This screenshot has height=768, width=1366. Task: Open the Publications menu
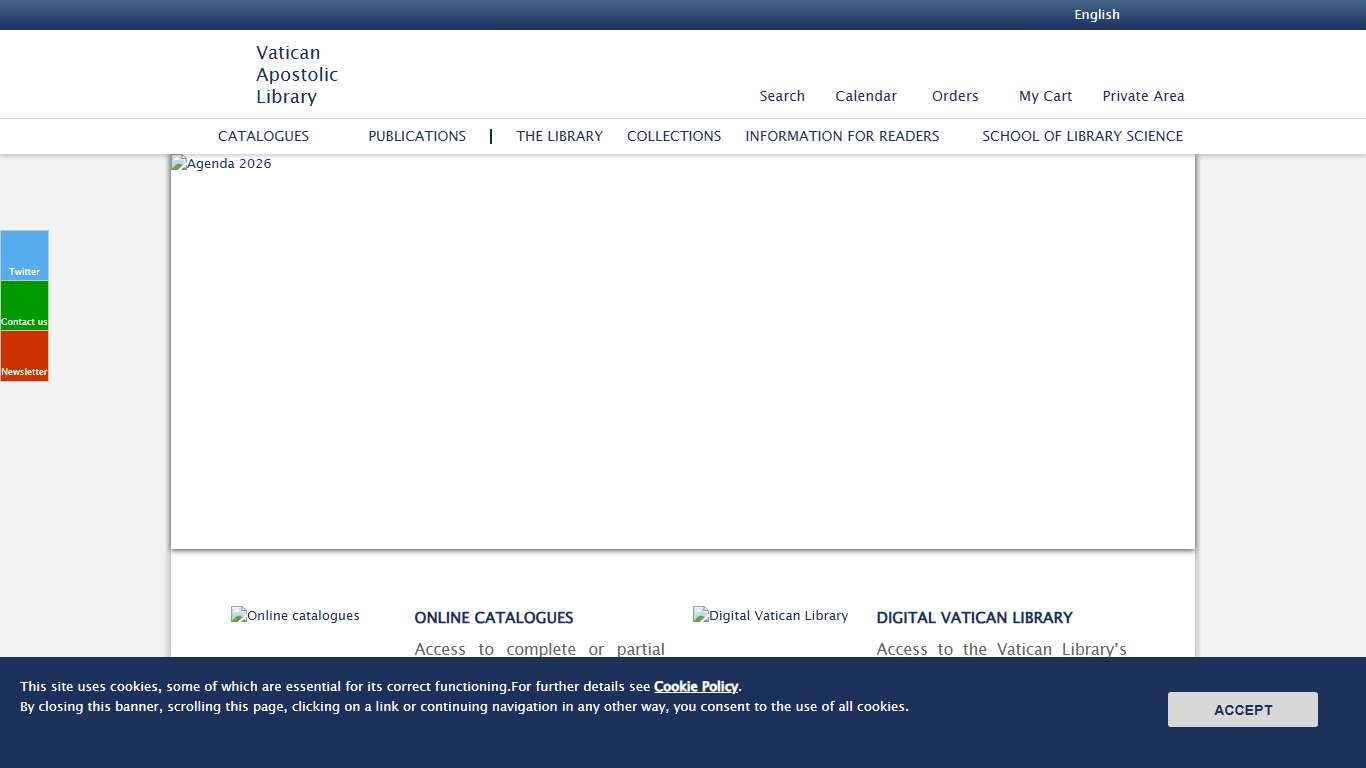click(x=417, y=136)
